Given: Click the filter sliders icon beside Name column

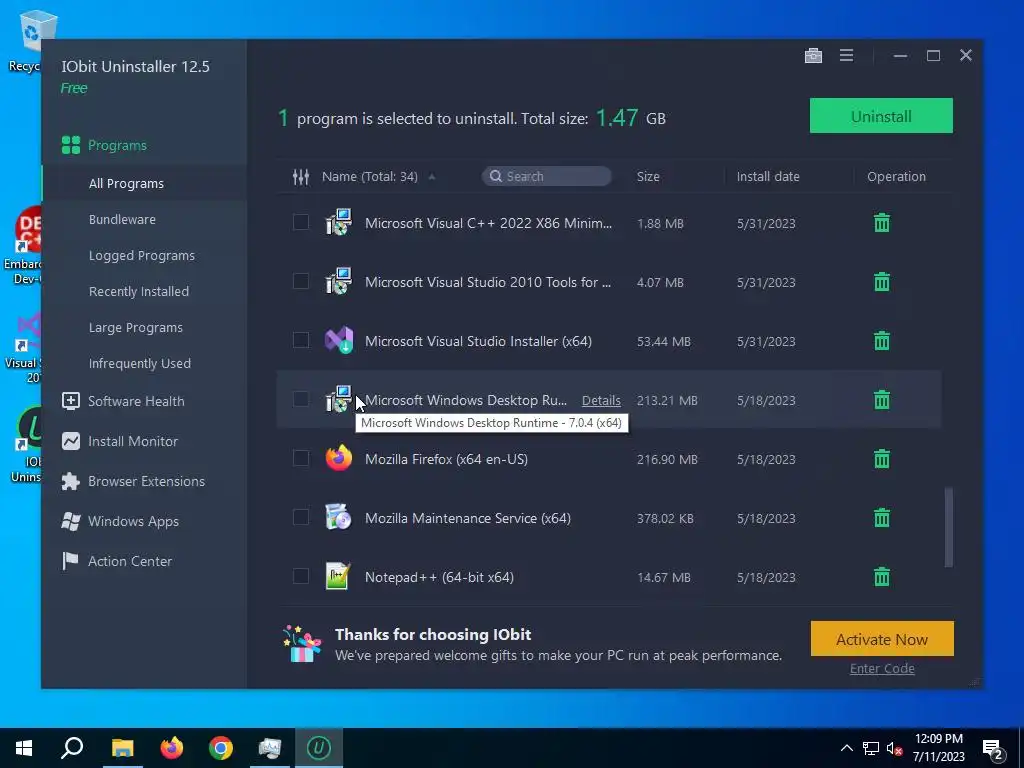Looking at the screenshot, I should 301,176.
